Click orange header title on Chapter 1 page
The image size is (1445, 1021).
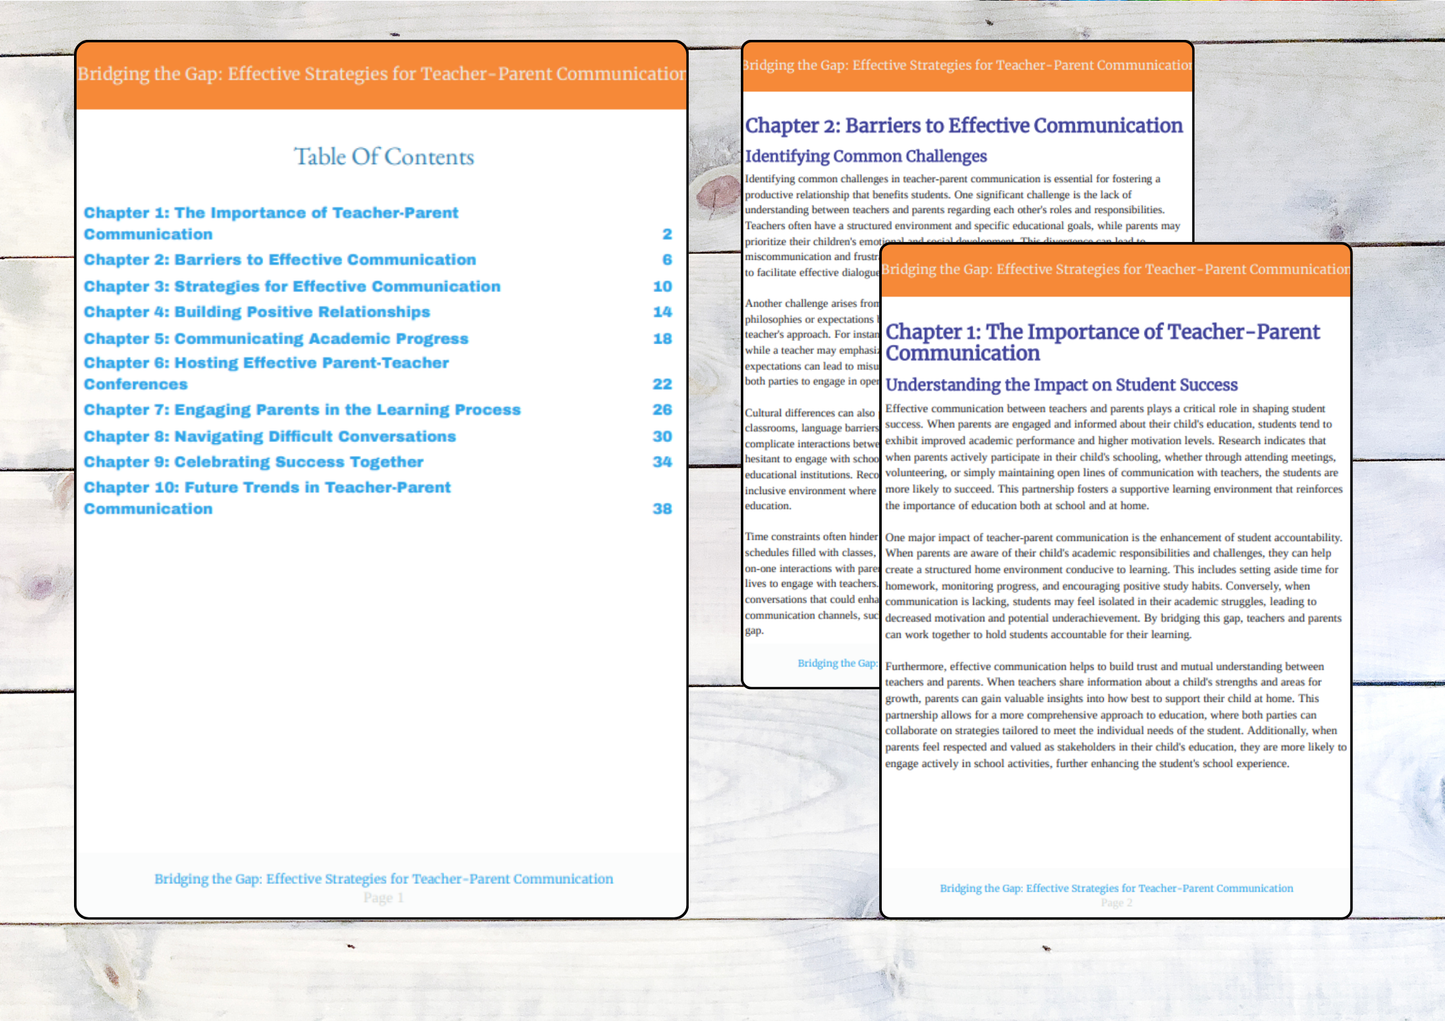coord(1116,269)
